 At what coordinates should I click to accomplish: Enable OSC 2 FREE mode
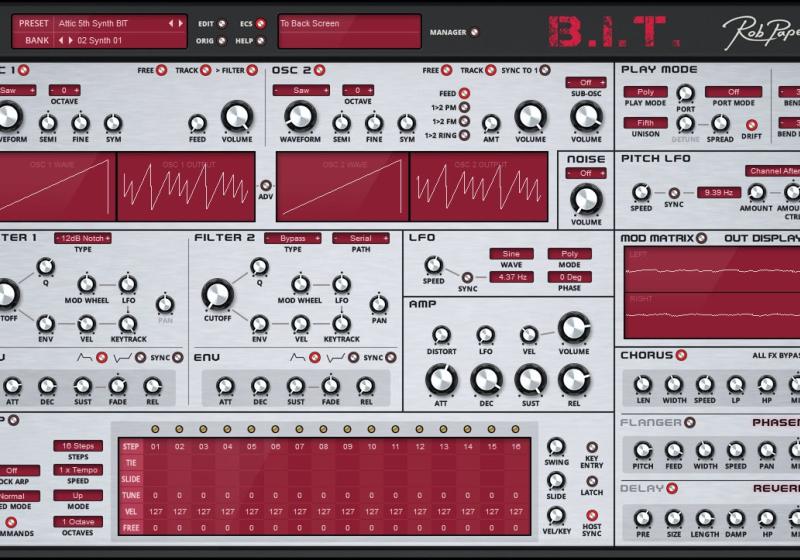[446, 70]
